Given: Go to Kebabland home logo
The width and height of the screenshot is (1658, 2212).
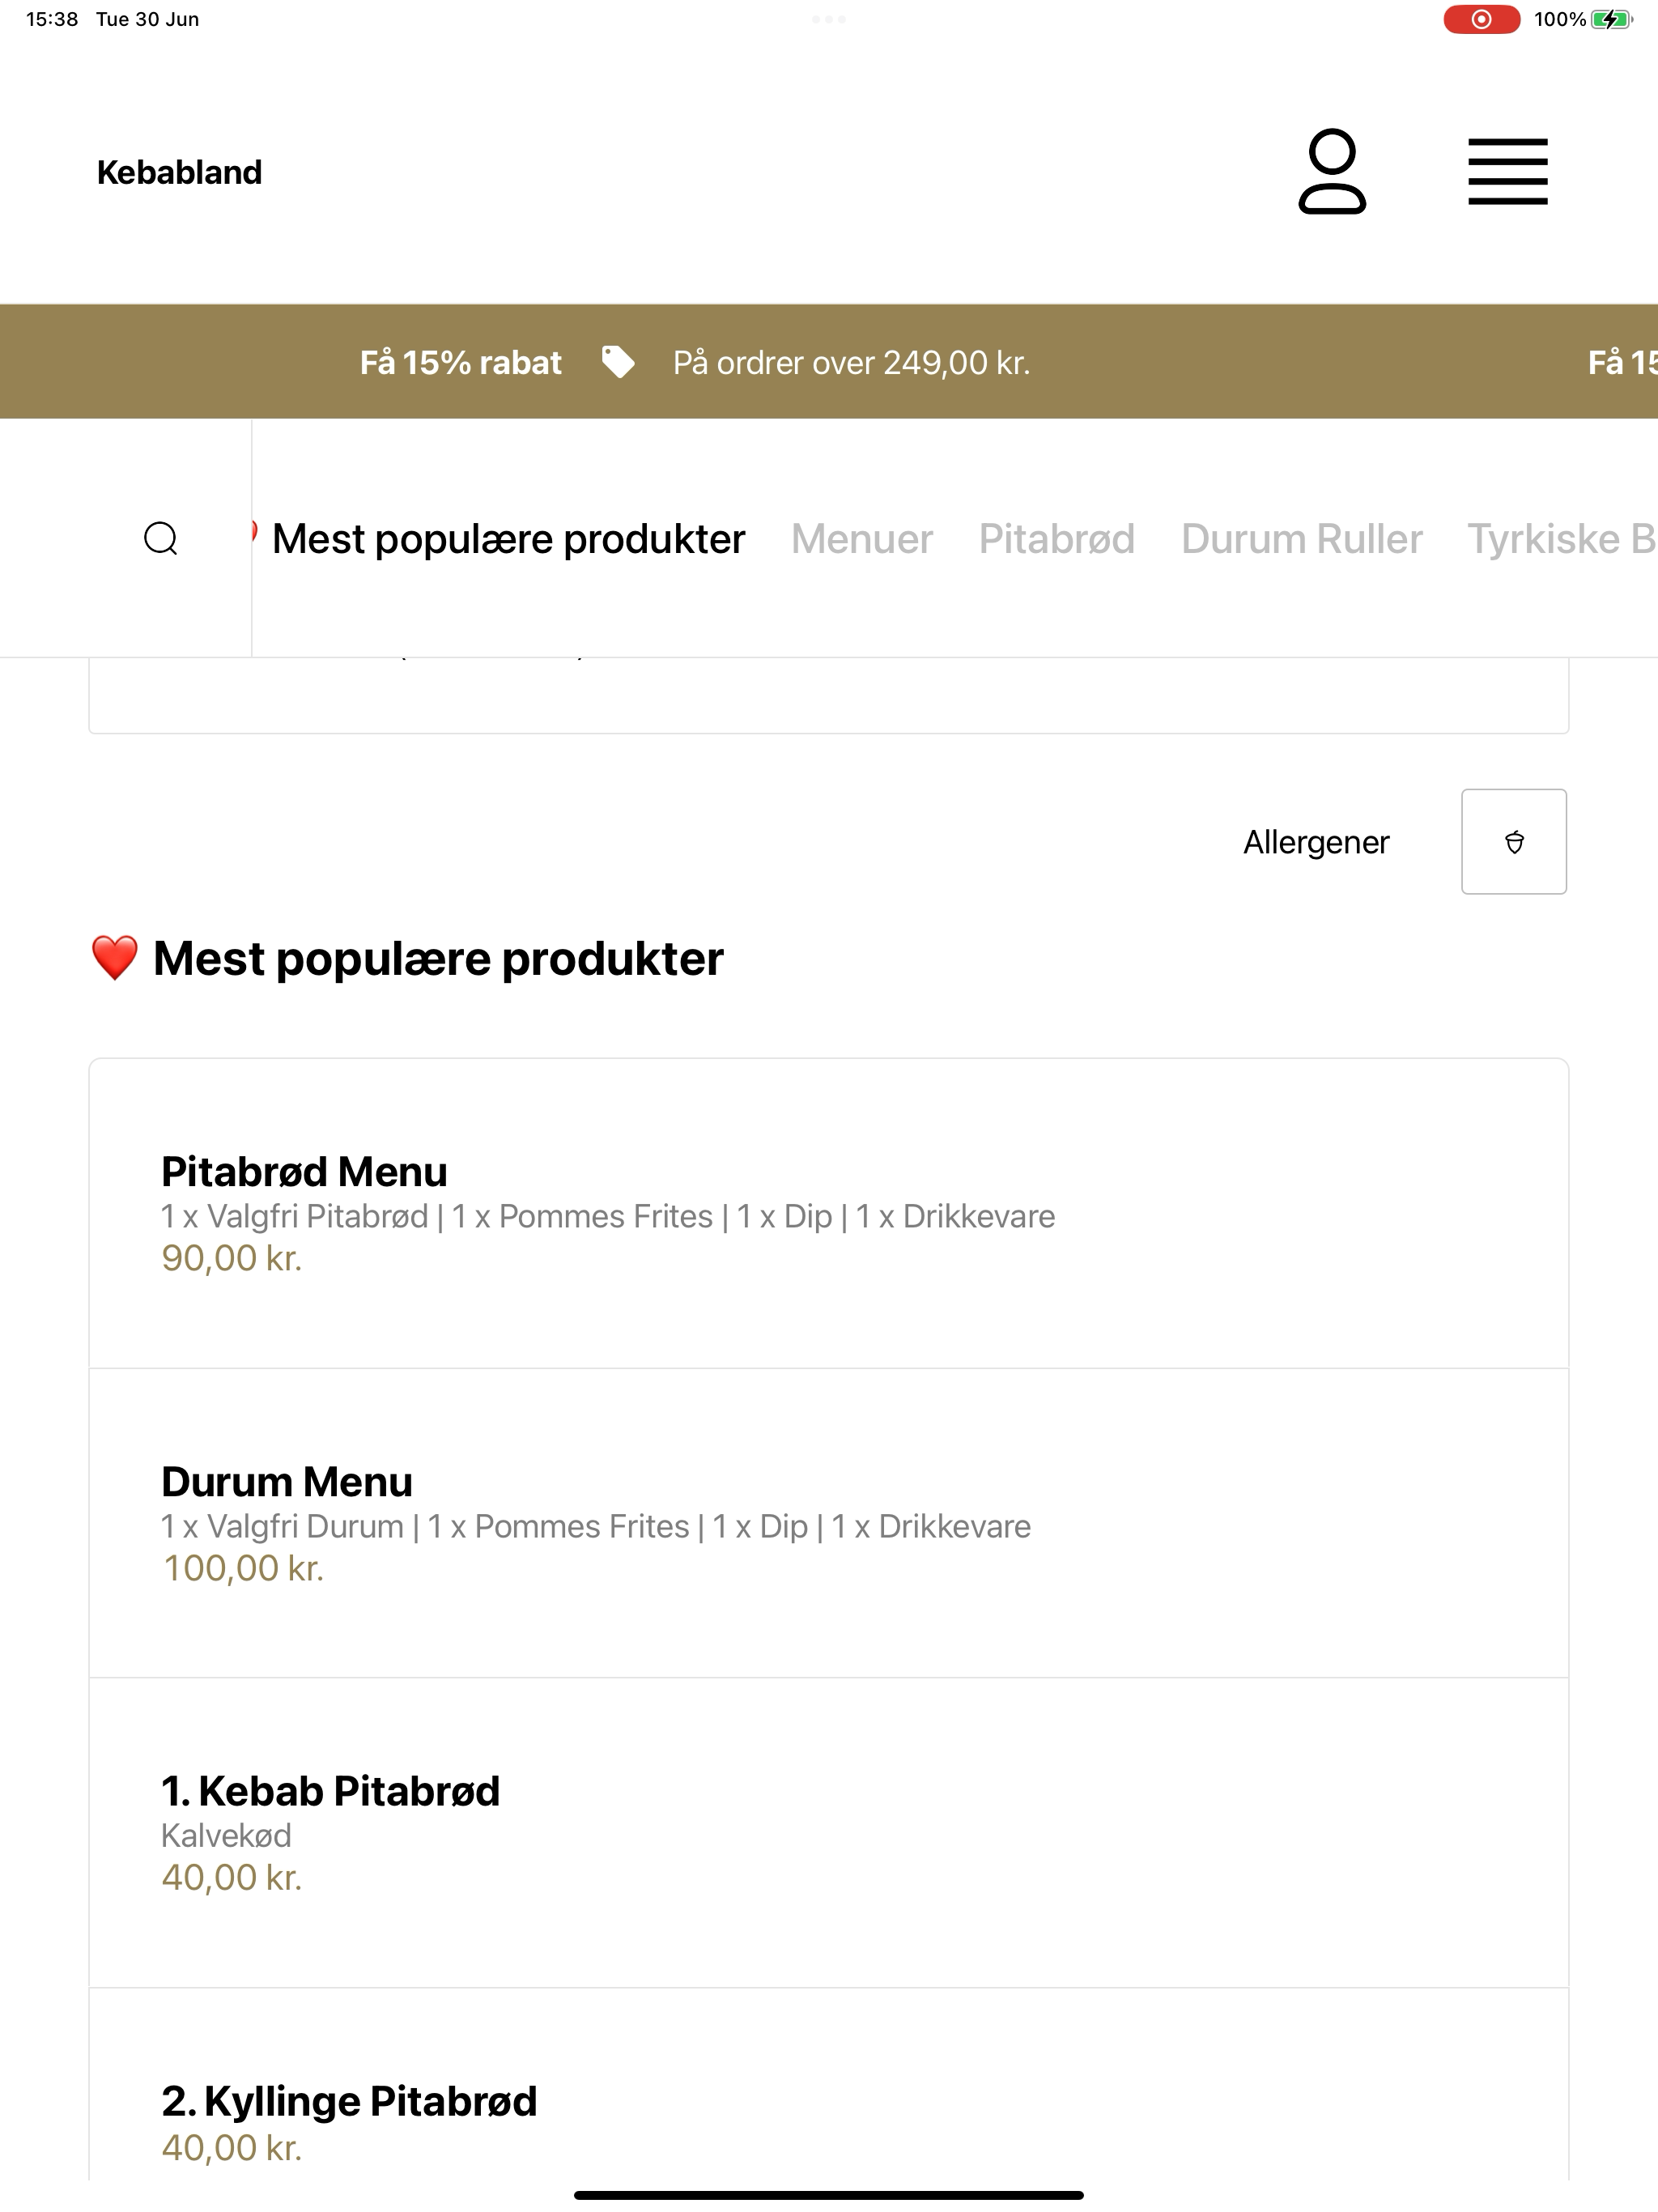Looking at the screenshot, I should point(179,172).
